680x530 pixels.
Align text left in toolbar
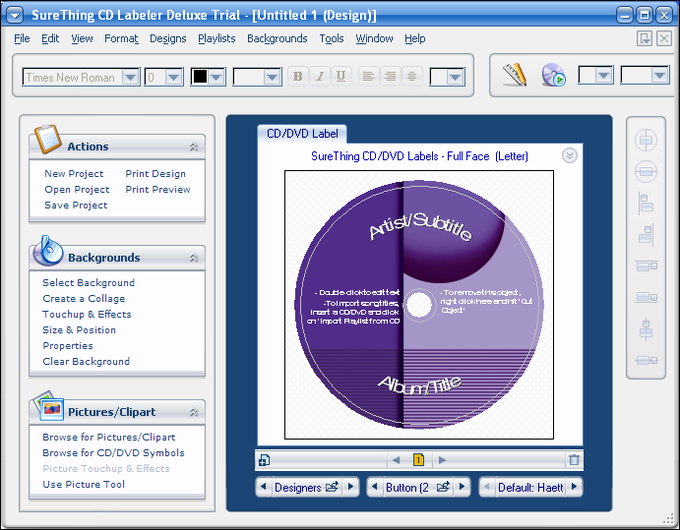tap(369, 77)
